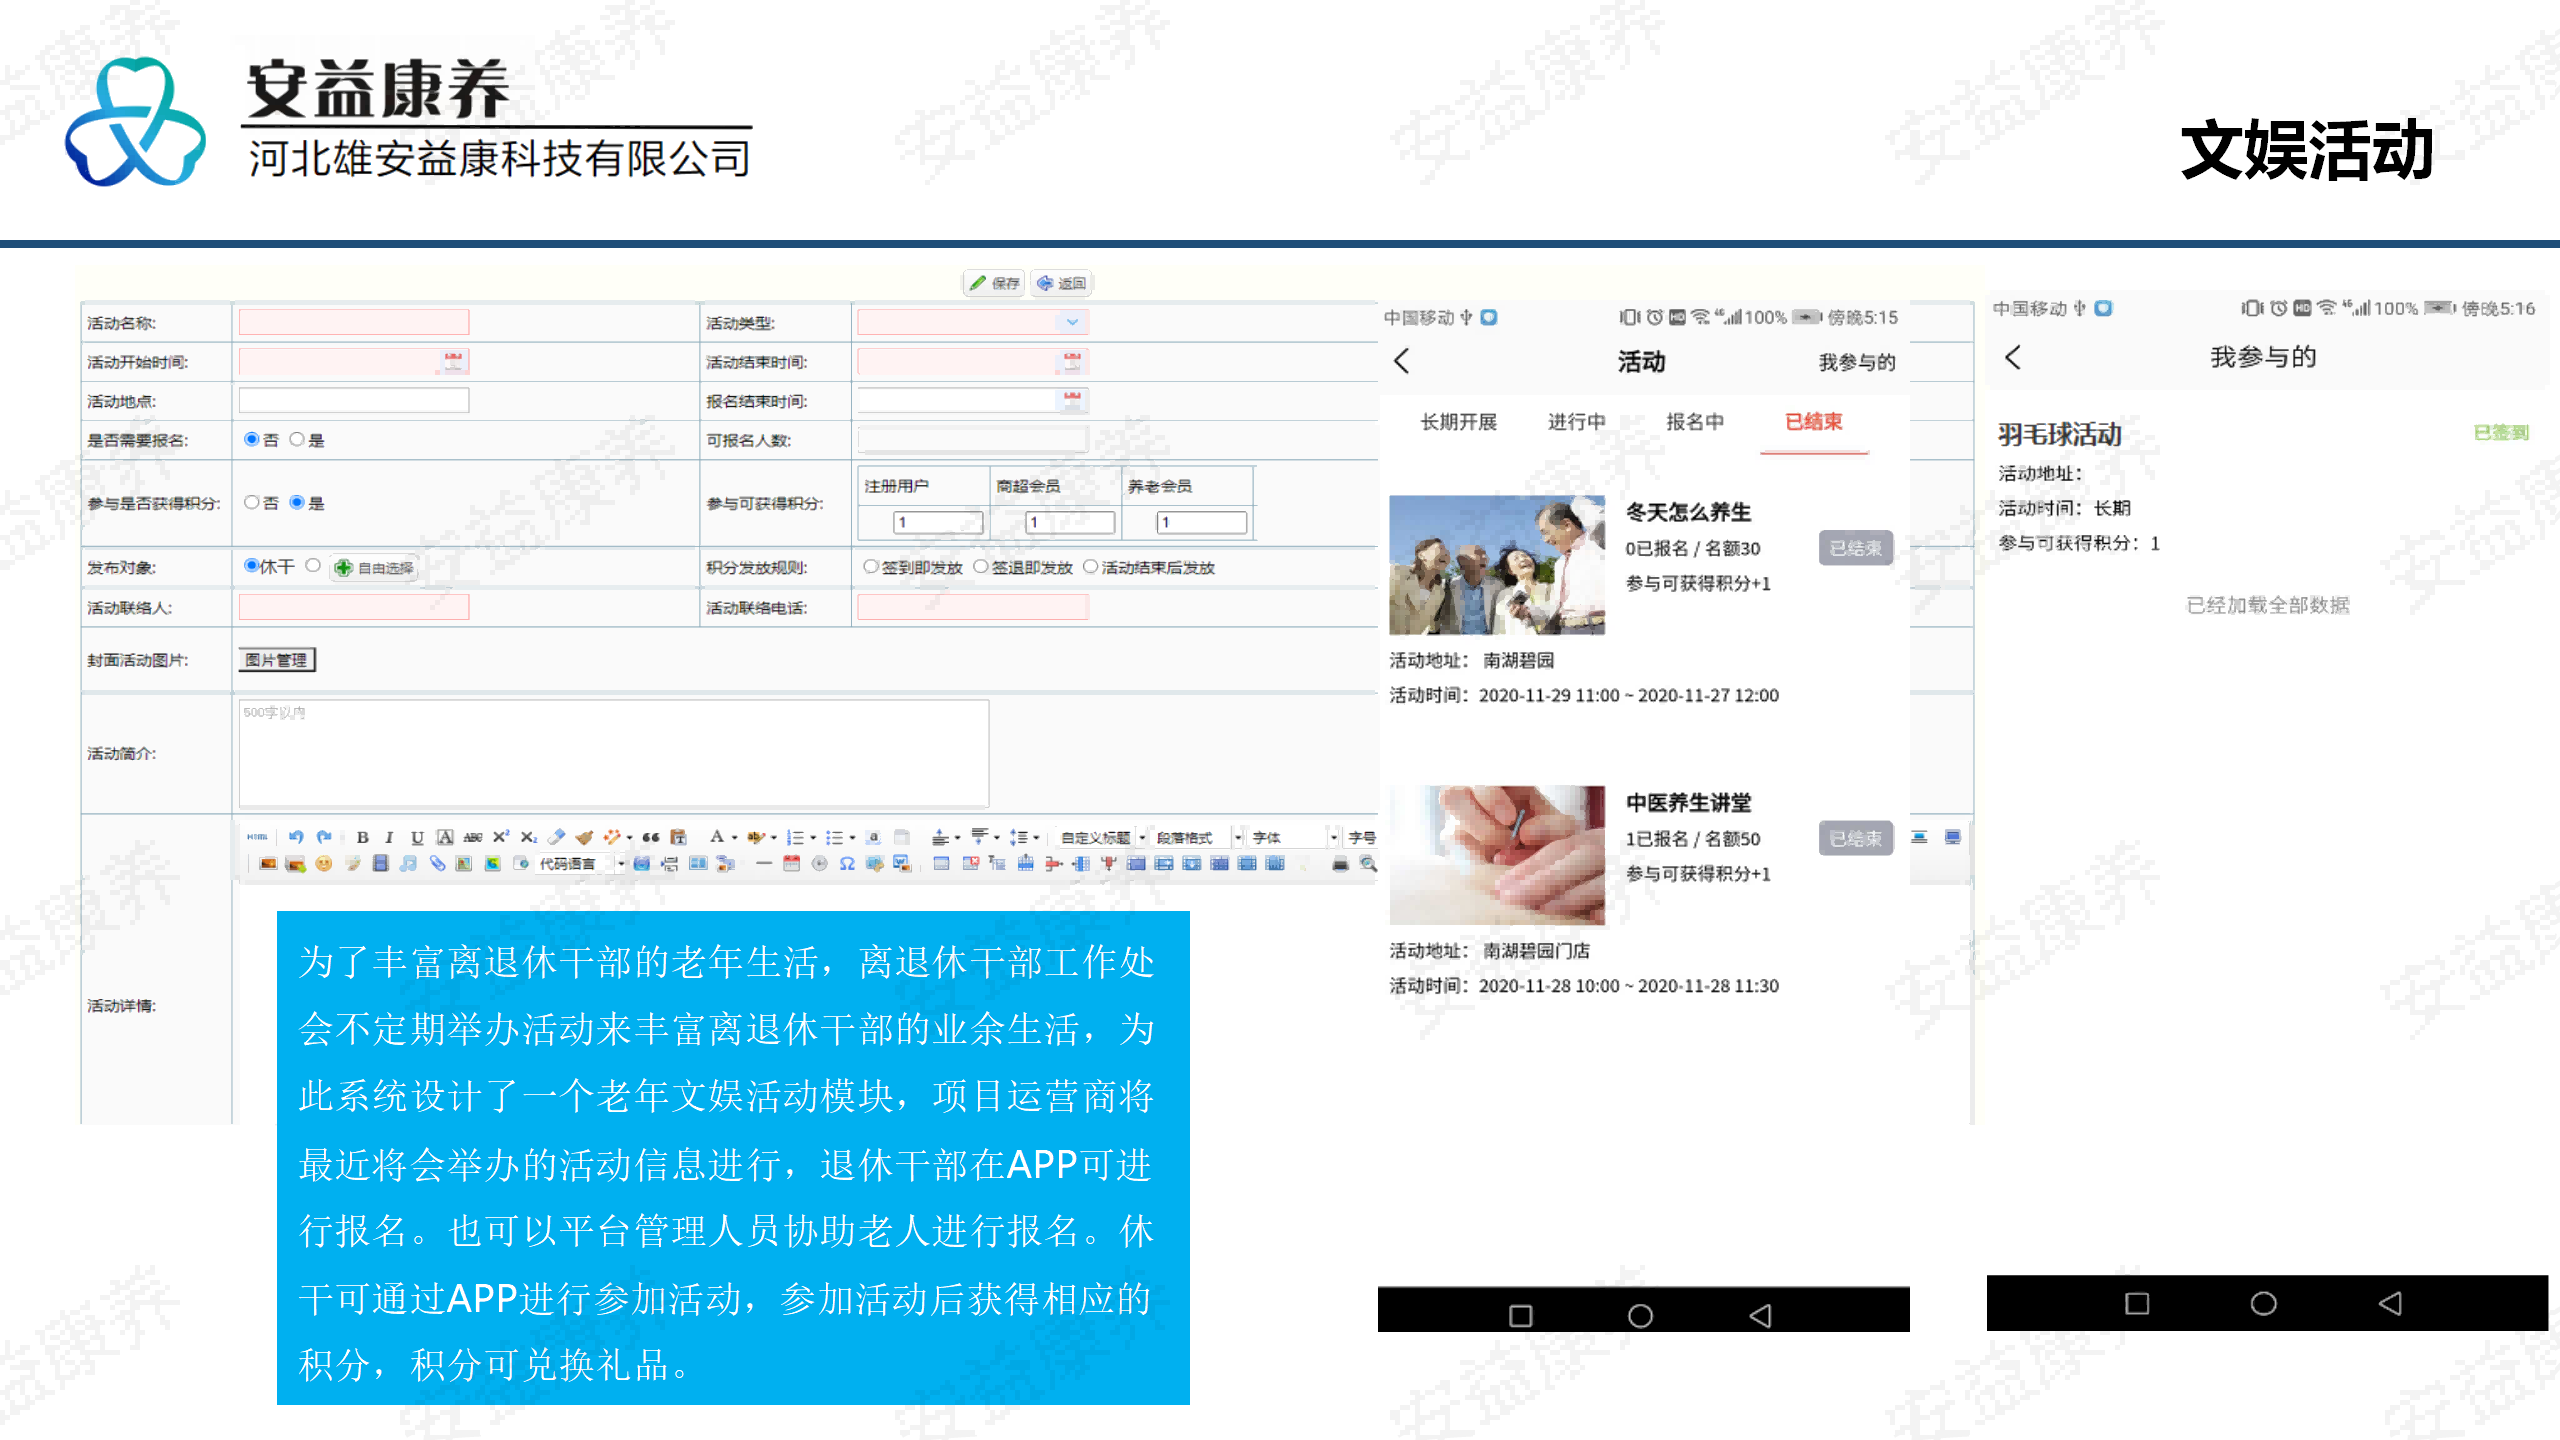Open the emoticon smiley picker
The image size is (2560, 1440).
323,864
